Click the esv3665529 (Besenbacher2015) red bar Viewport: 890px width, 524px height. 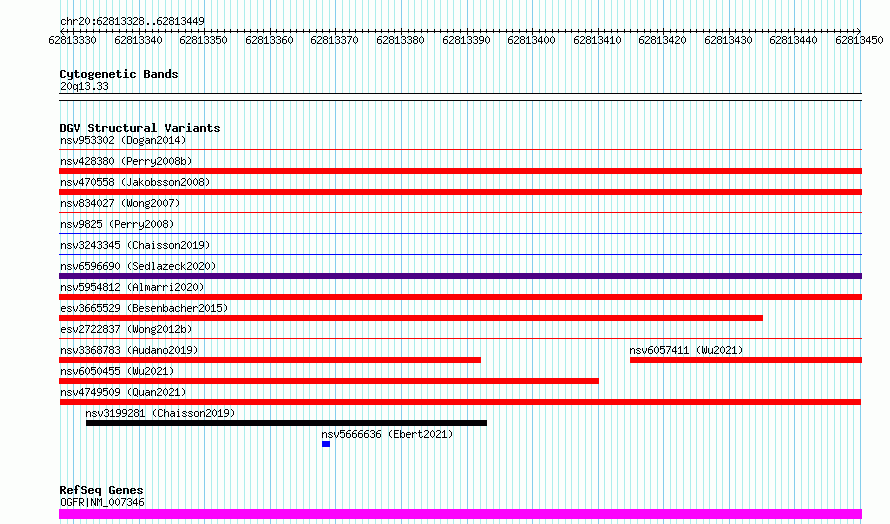pos(411,318)
